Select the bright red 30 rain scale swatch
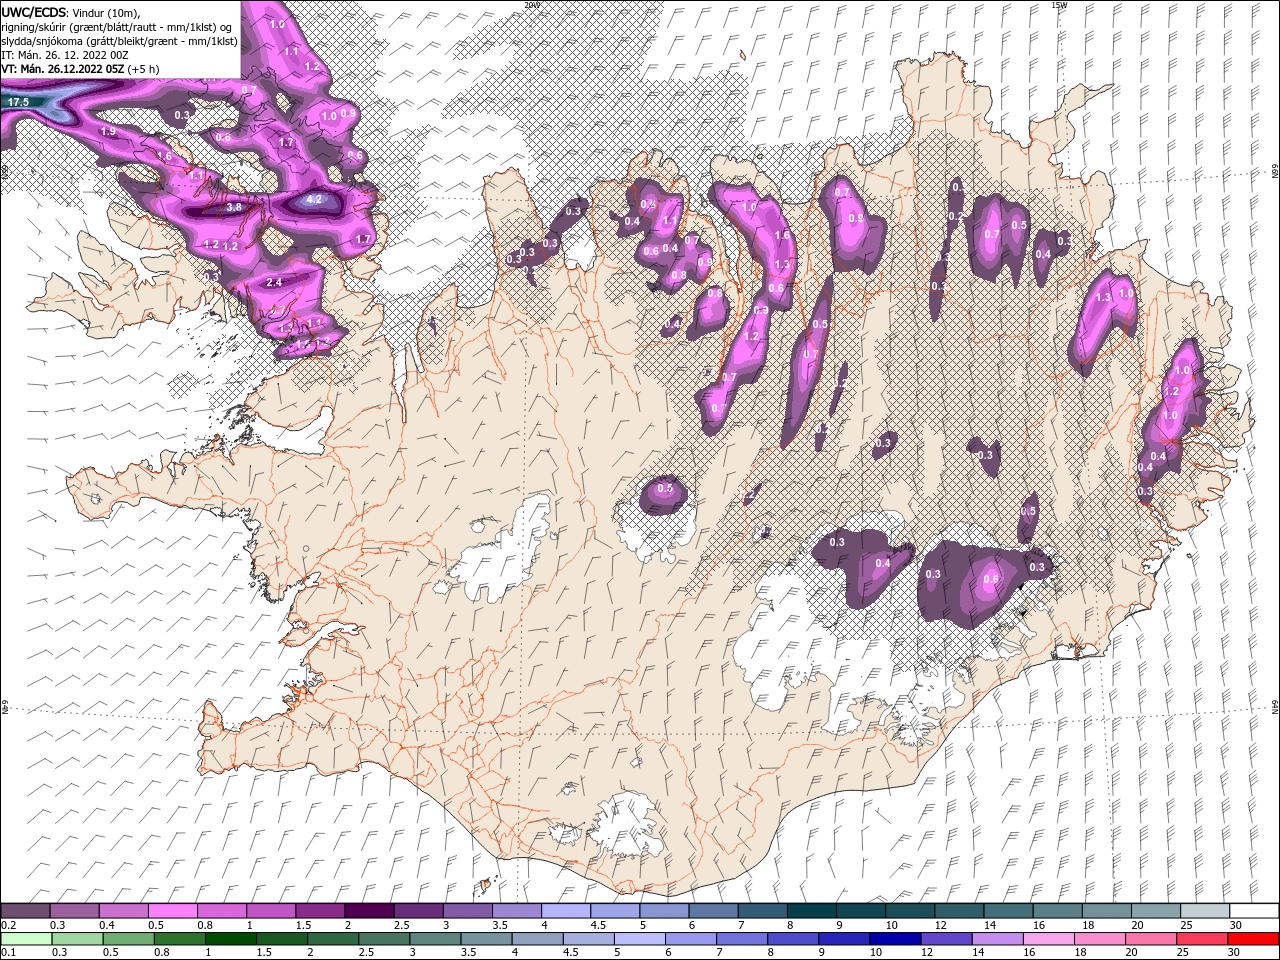 [x=1252, y=939]
